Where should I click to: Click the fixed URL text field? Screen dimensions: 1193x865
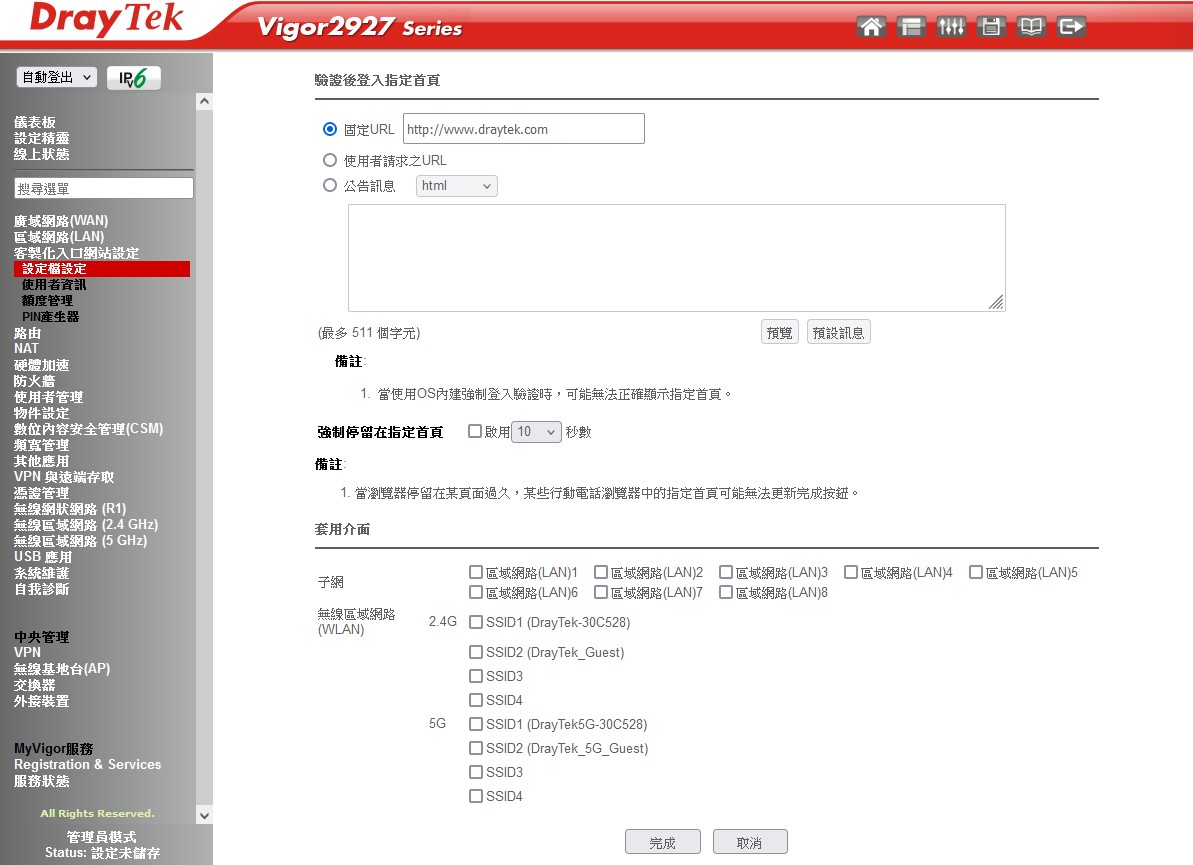[523, 129]
